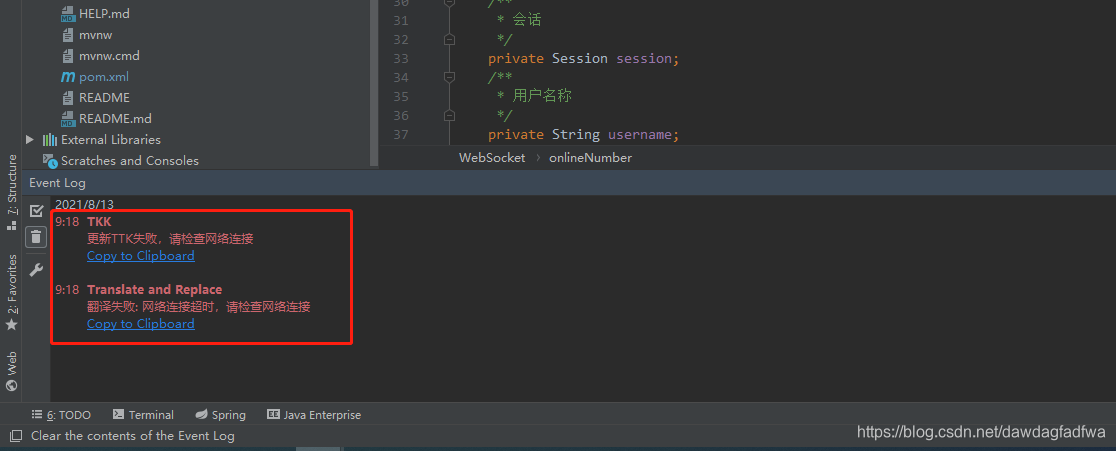Screen dimensions: 1116x451
Task: Click the HELP.md markdown file icon
Action: [x=68, y=14]
